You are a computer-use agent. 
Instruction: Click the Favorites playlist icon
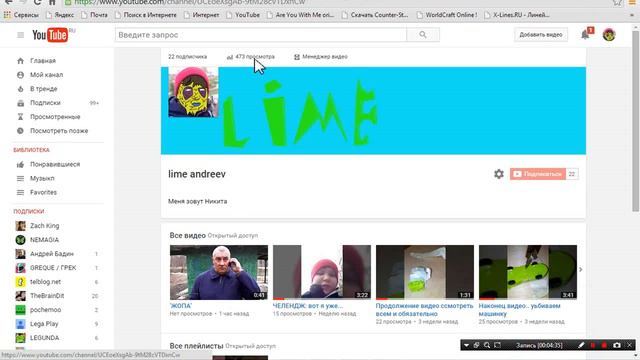pyautogui.click(x=20, y=192)
